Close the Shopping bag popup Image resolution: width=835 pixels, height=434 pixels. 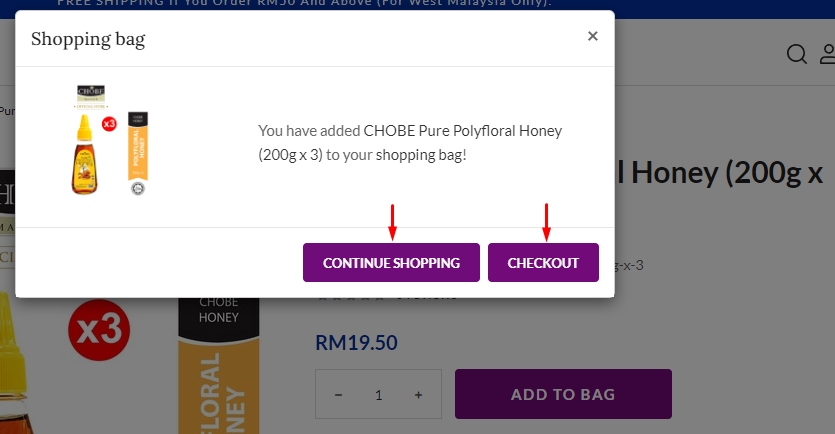[593, 36]
